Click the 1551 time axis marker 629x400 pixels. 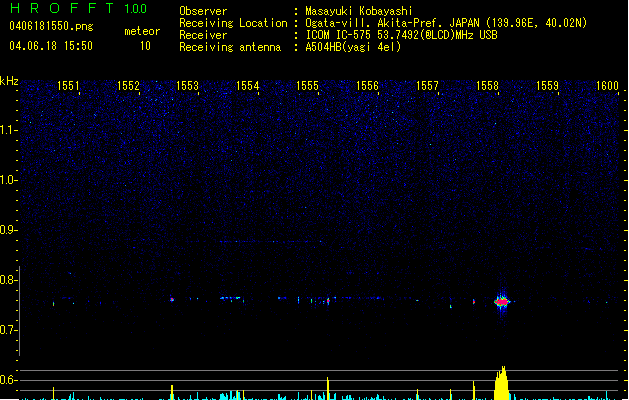point(68,86)
